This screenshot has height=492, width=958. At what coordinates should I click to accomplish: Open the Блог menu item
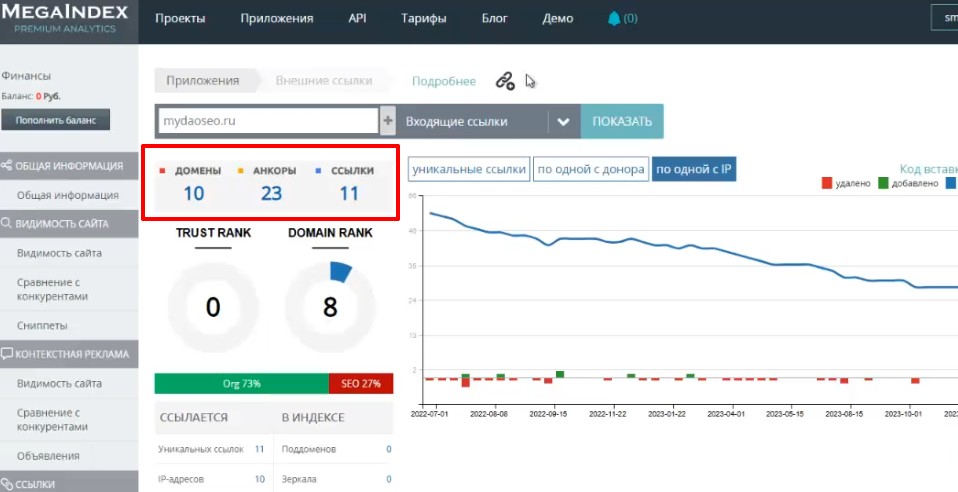pyautogui.click(x=495, y=18)
